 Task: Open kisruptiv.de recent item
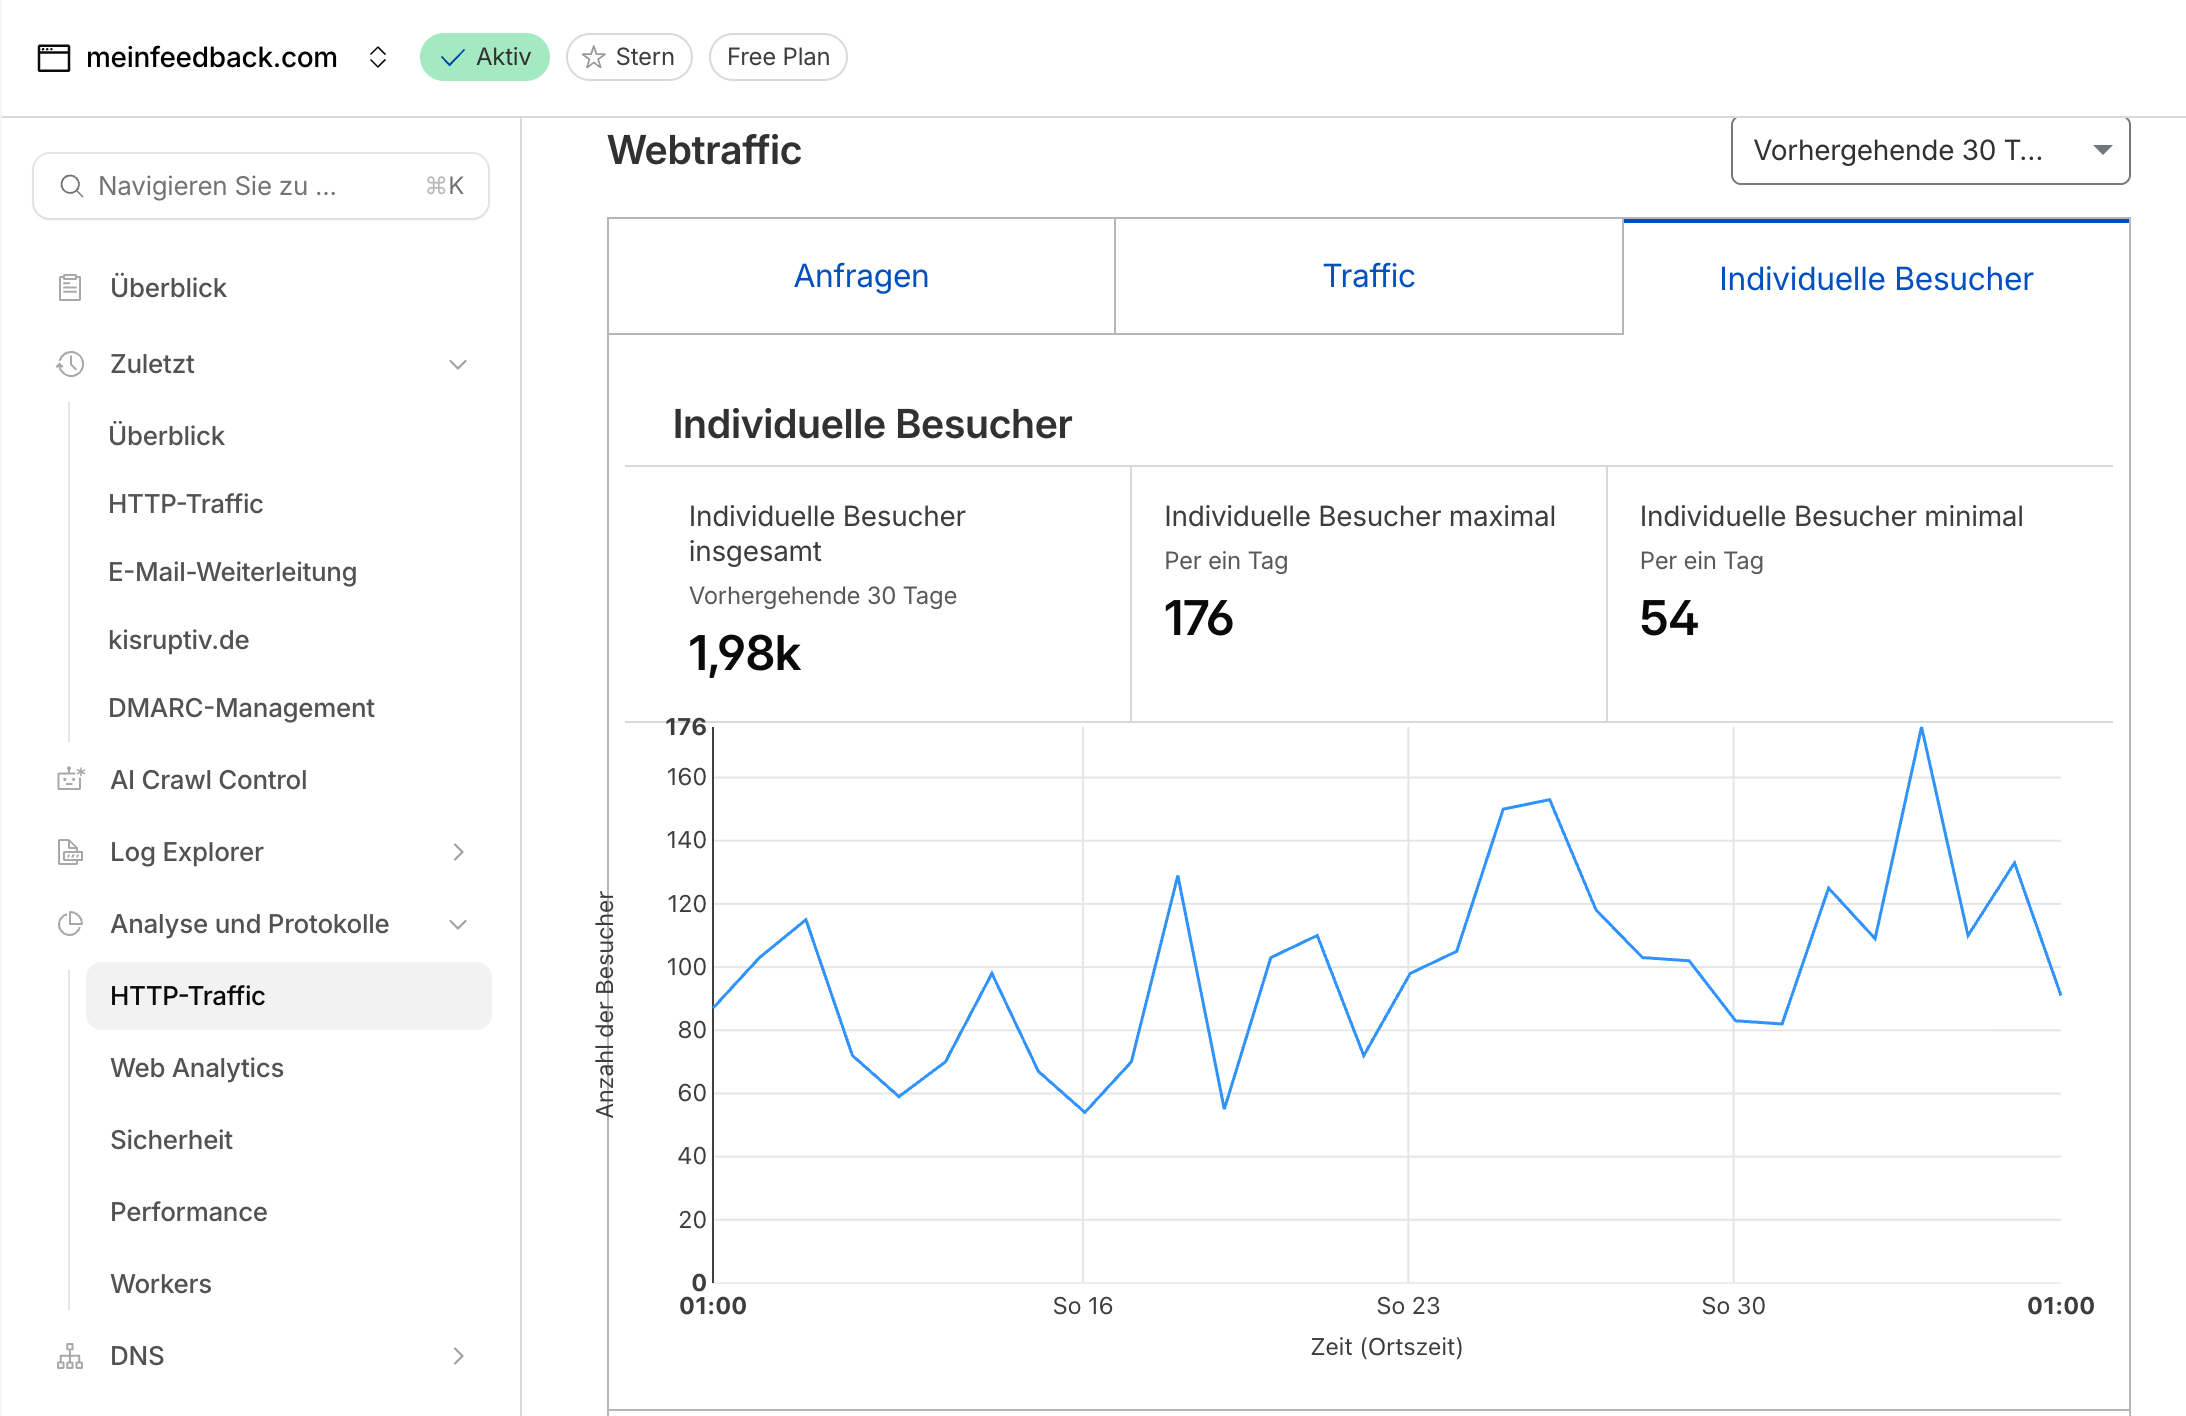[x=179, y=640]
